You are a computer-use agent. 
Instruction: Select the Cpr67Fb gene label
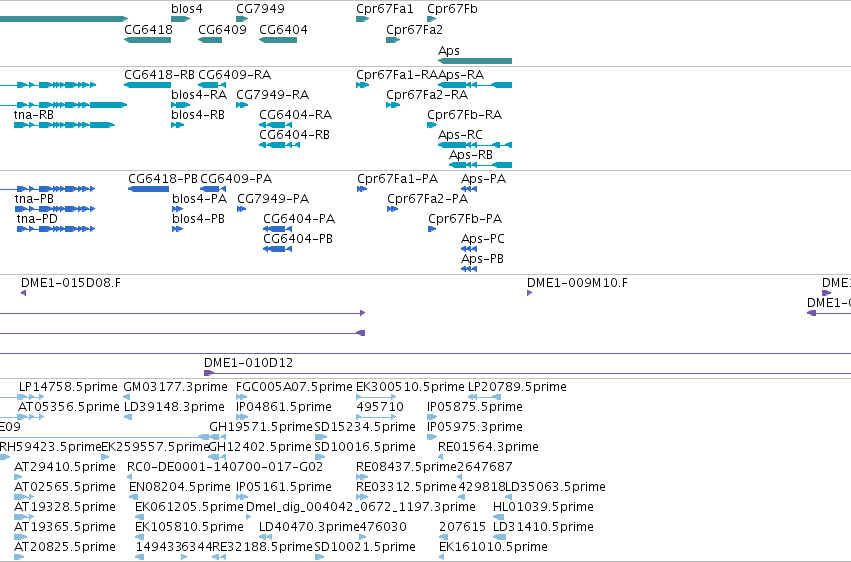coord(452,9)
